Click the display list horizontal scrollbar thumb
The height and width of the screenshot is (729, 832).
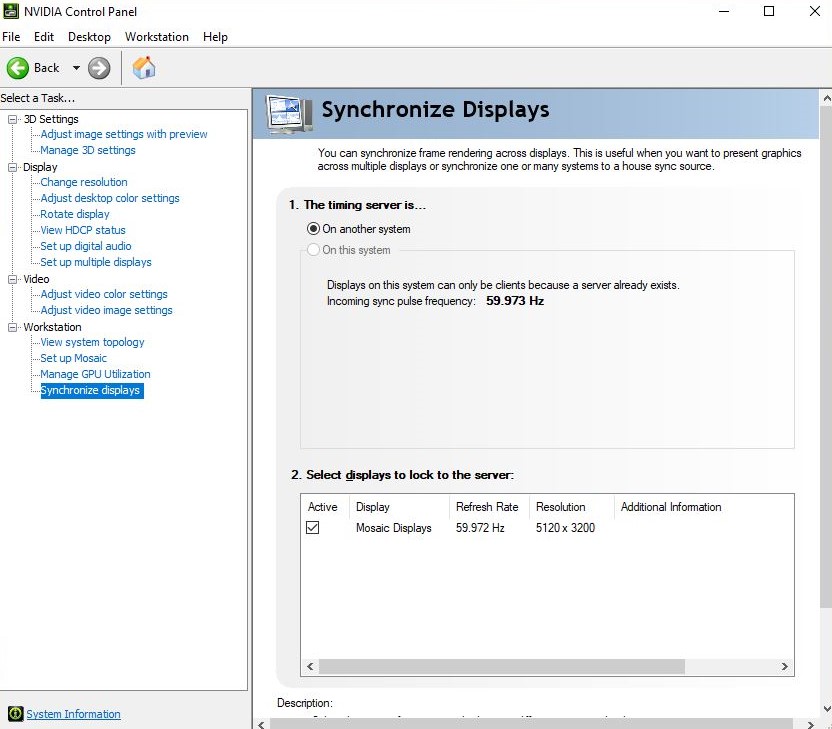tap(501, 666)
